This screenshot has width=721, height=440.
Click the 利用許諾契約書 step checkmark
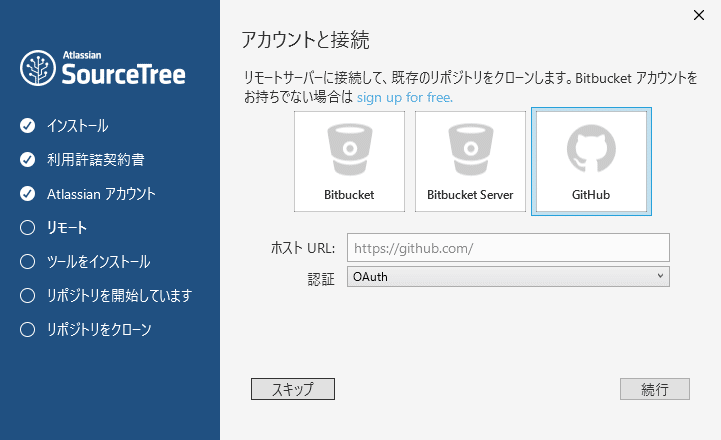coord(28,160)
